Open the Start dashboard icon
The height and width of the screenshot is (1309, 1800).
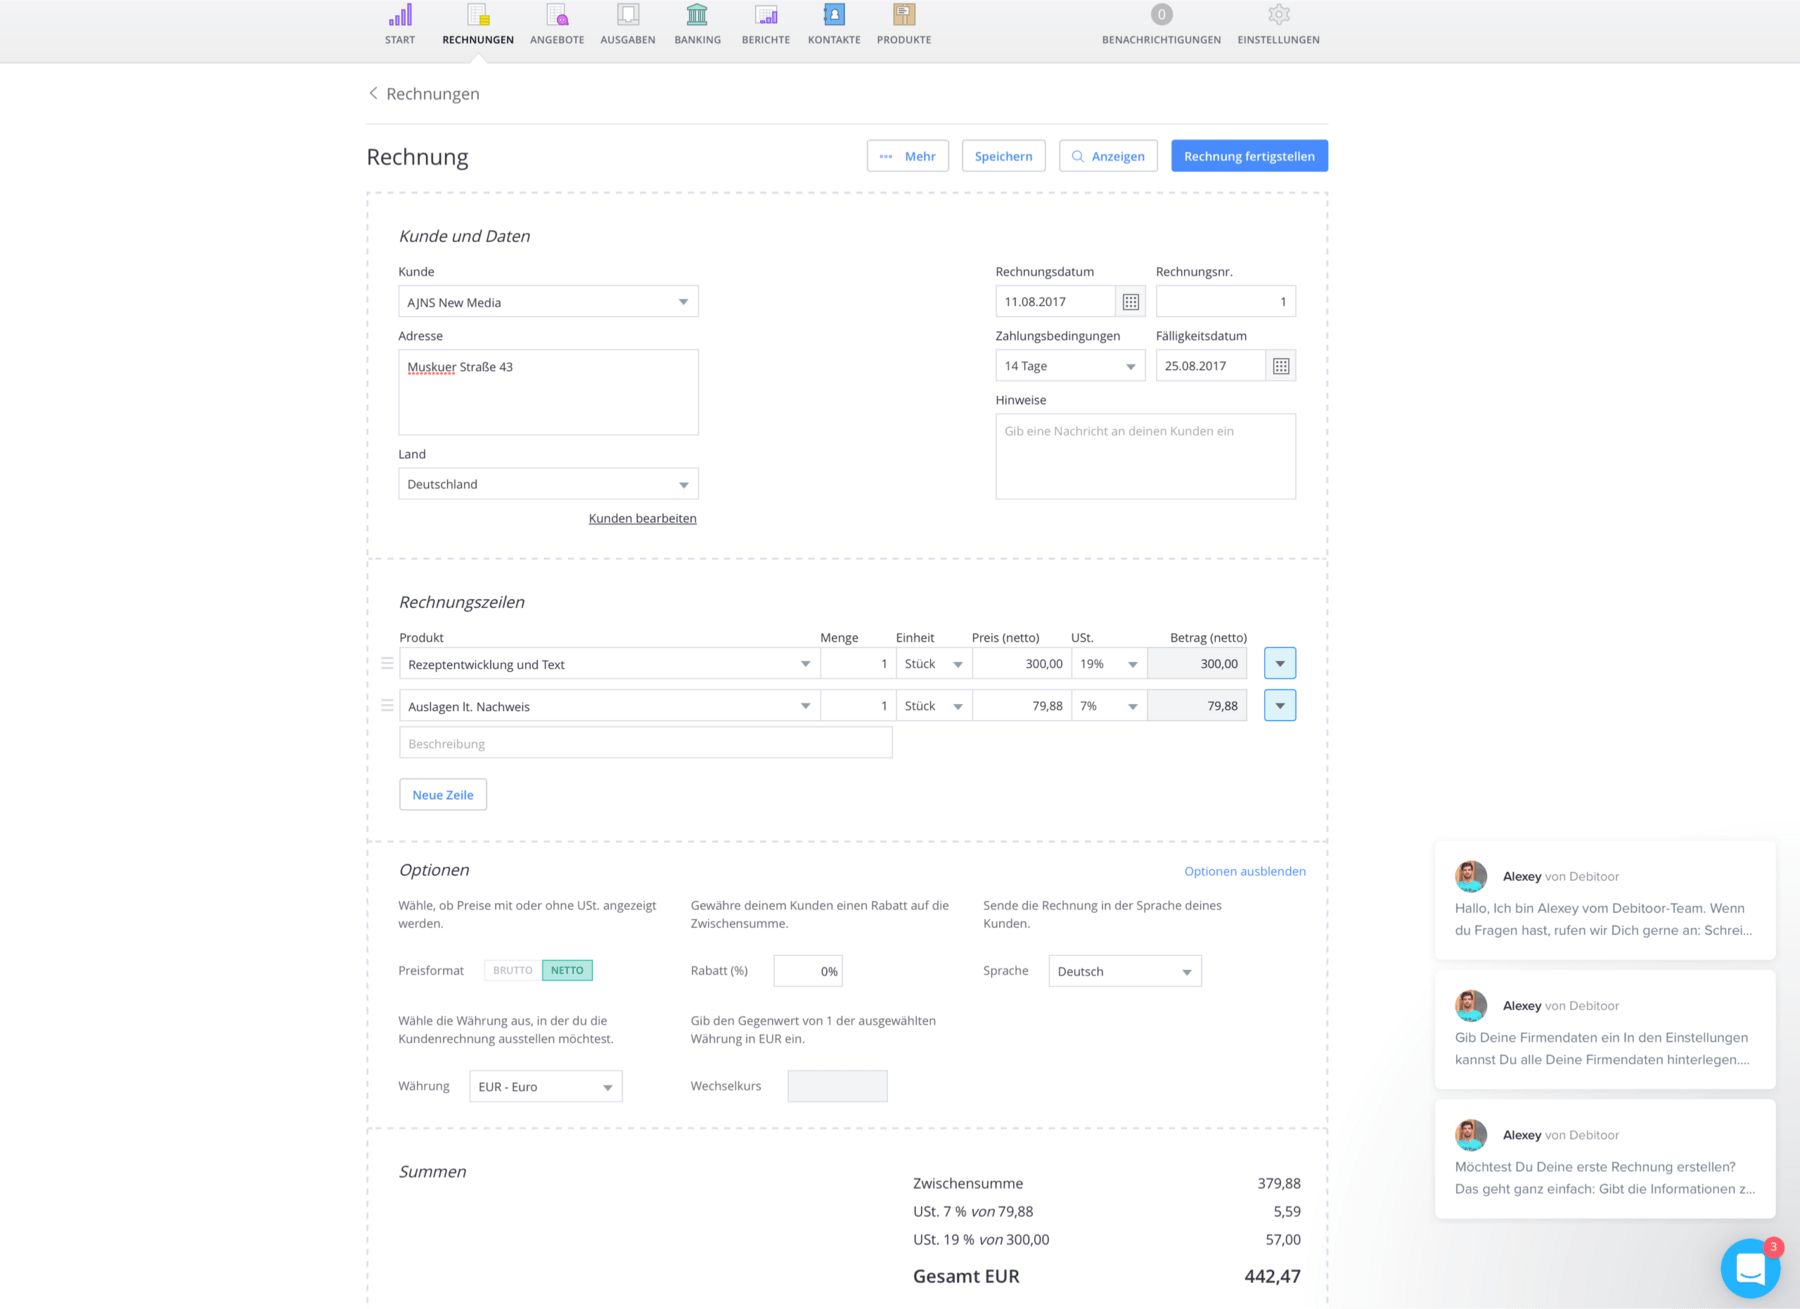(x=400, y=16)
